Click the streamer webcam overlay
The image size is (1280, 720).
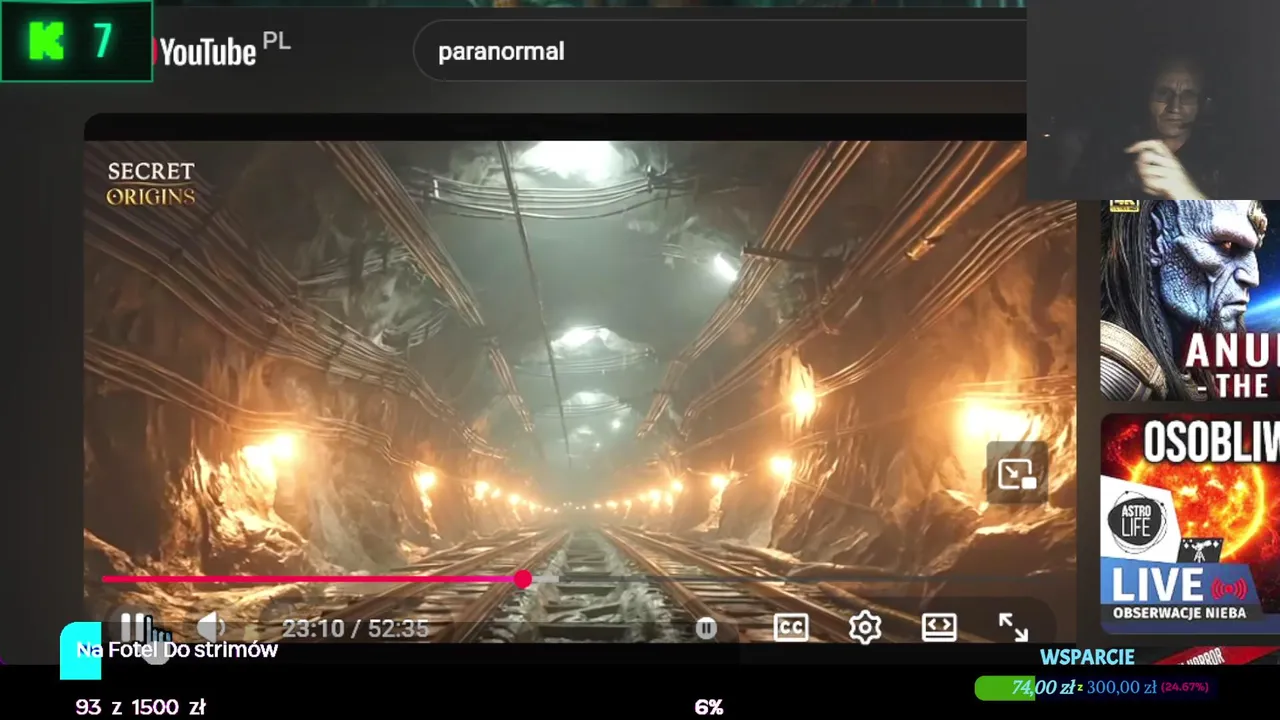(x=1153, y=100)
